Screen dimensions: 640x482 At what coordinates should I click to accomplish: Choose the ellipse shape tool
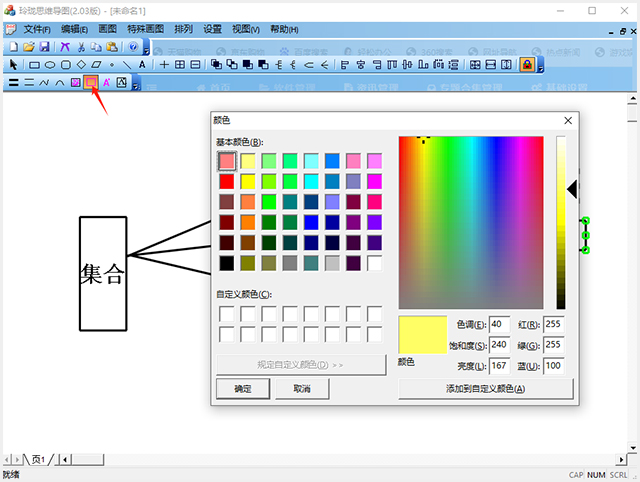click(x=49, y=64)
